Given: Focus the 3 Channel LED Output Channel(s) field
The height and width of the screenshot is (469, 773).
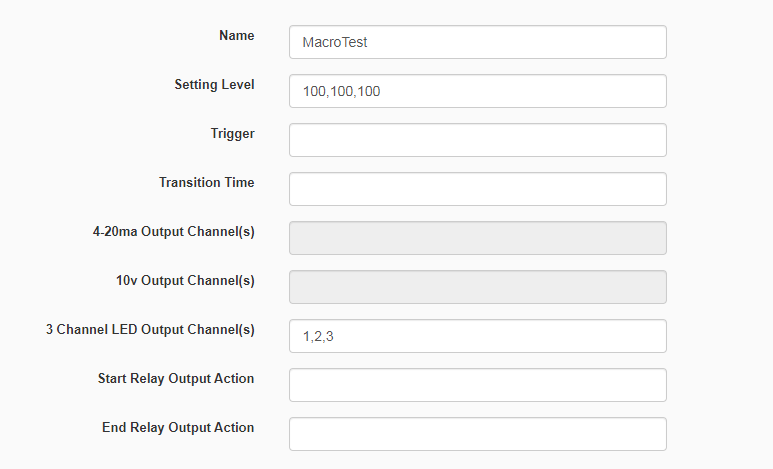Looking at the screenshot, I should (x=478, y=336).
